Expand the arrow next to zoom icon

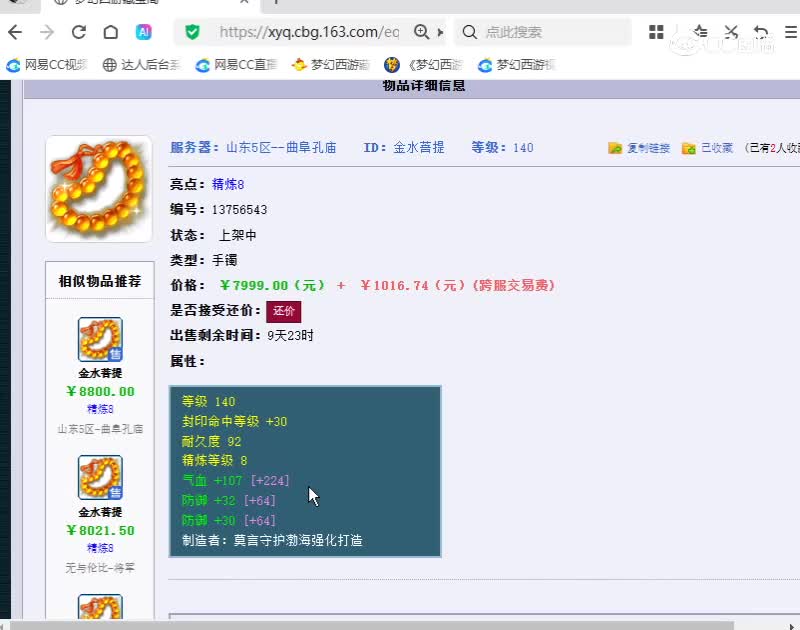[x=440, y=32]
